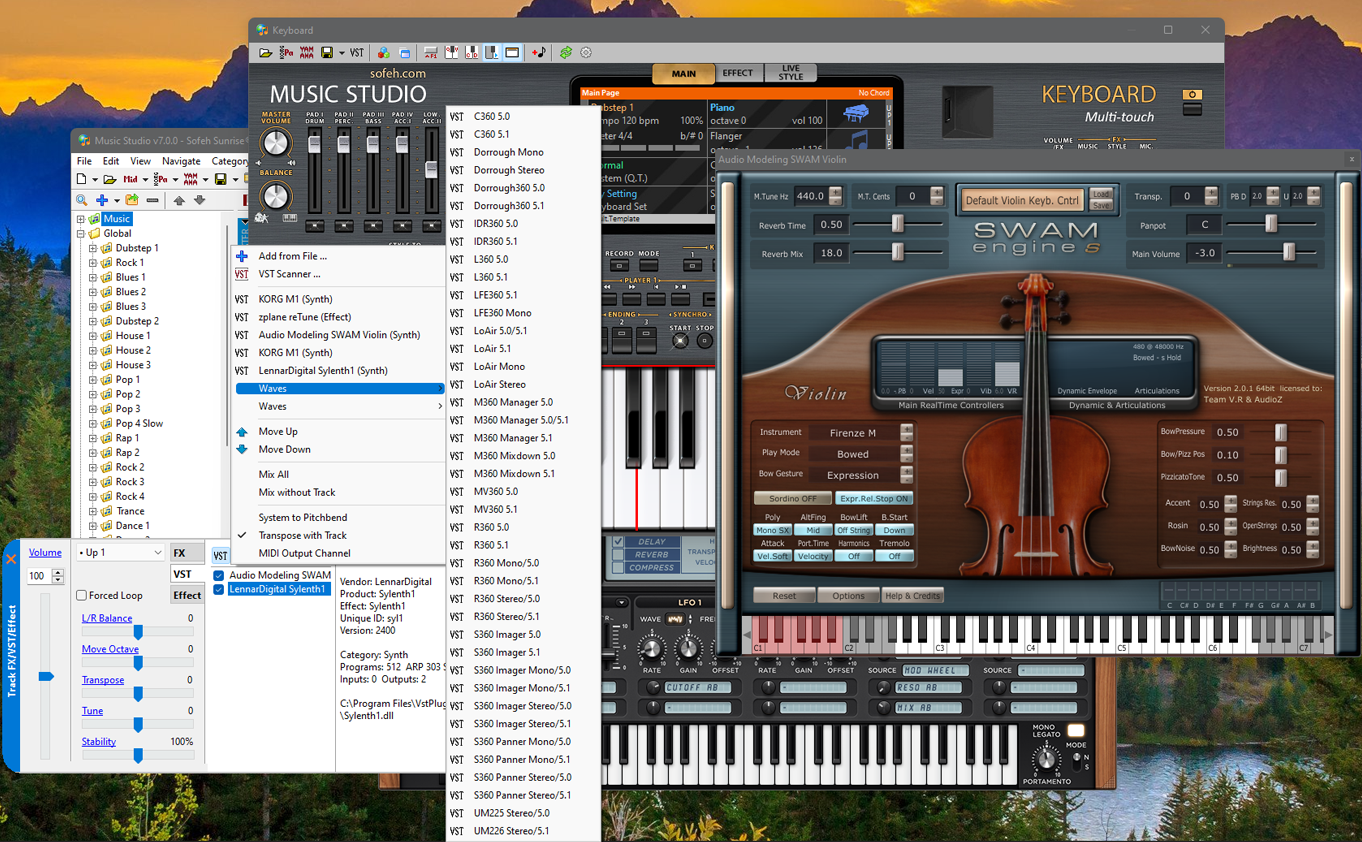Click New document icon in Music Studio toolbar
The width and height of the screenshot is (1362, 842).
coord(81,179)
